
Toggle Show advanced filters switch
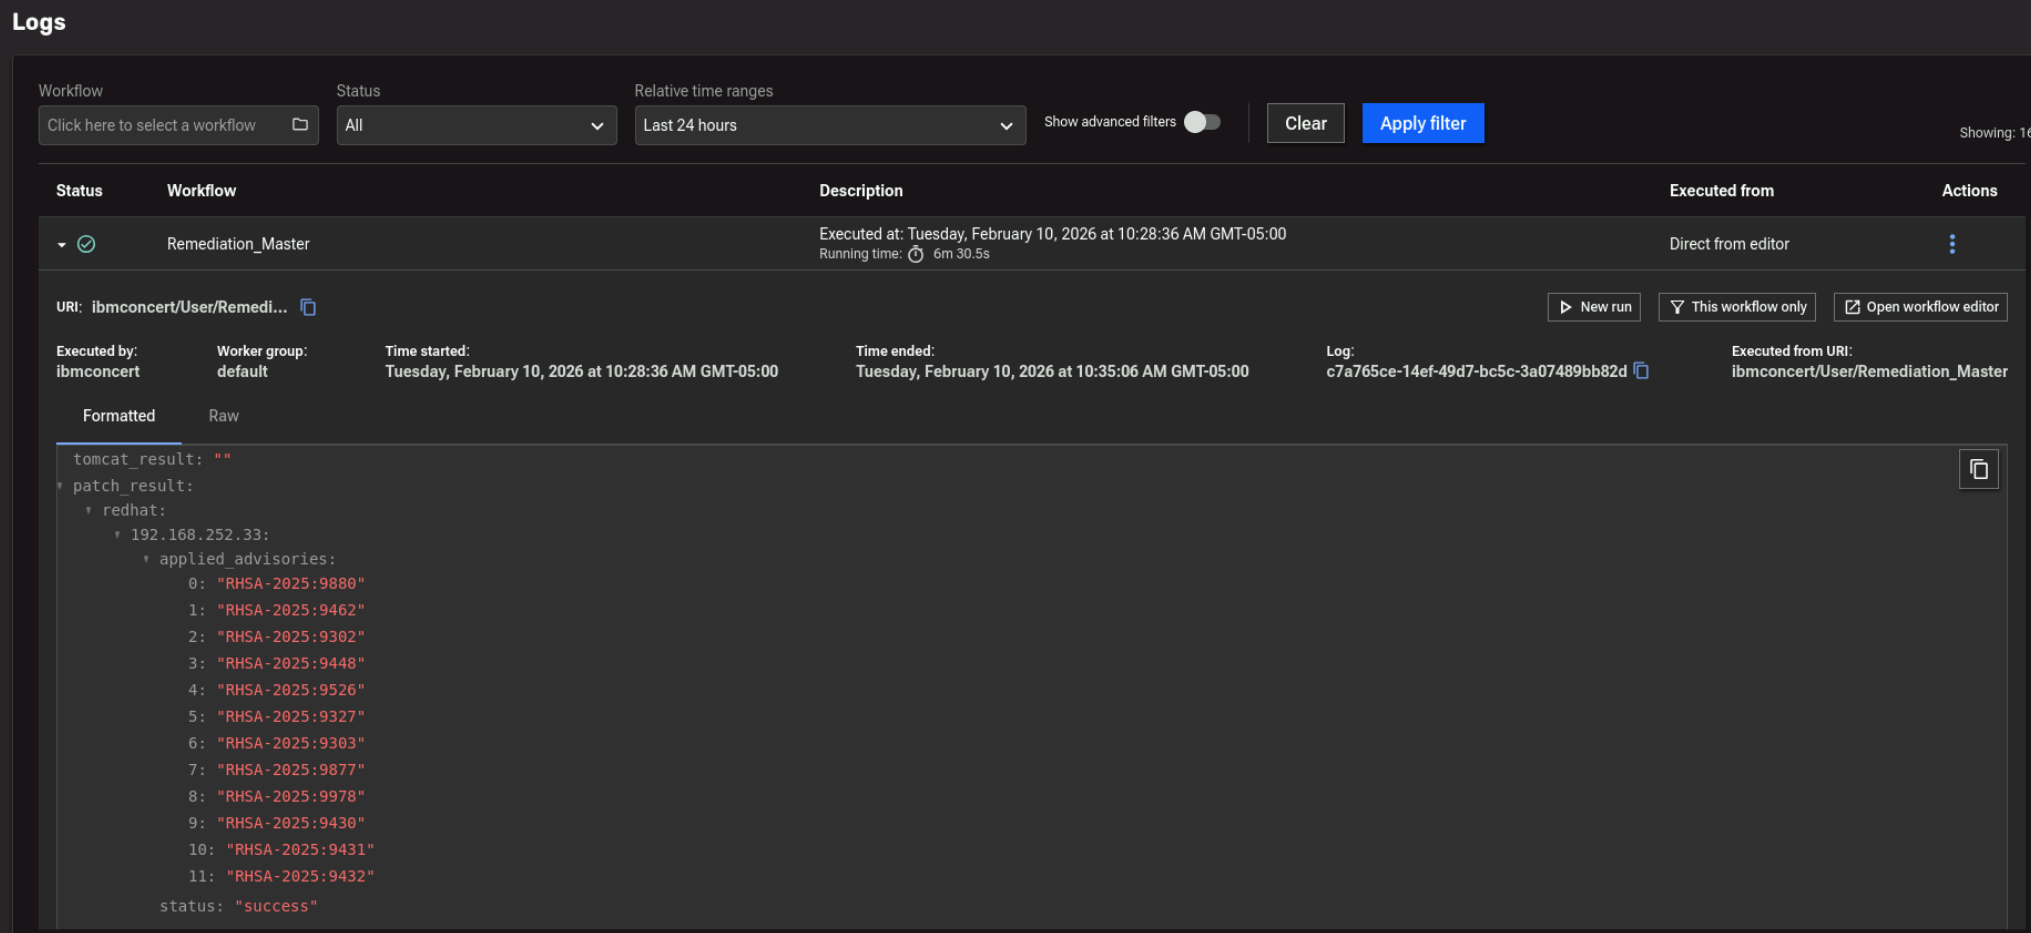[x=1202, y=122]
